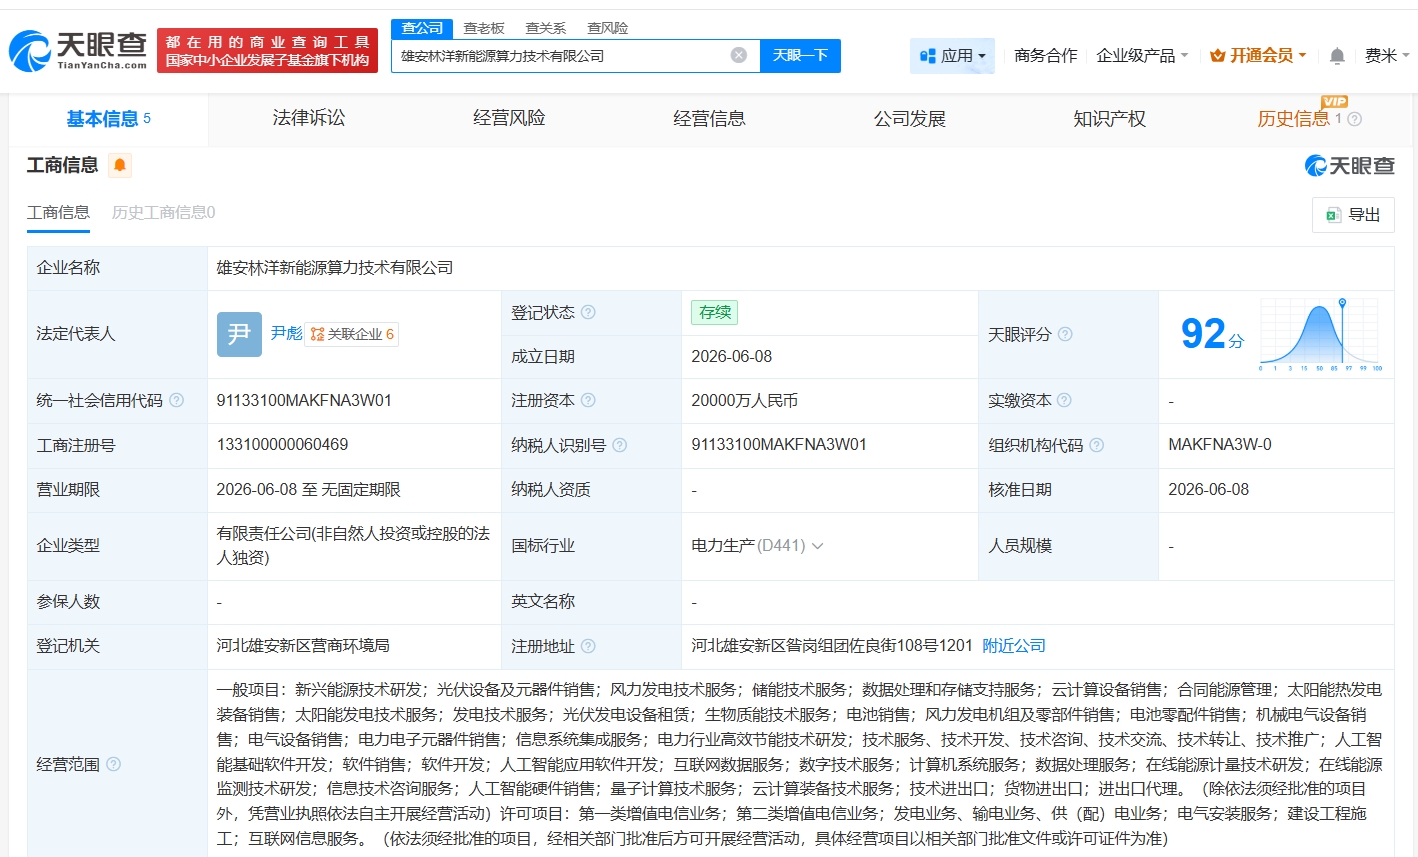Switch to 查关系 search tab
Viewport: 1418px width, 857px height.
click(x=546, y=28)
